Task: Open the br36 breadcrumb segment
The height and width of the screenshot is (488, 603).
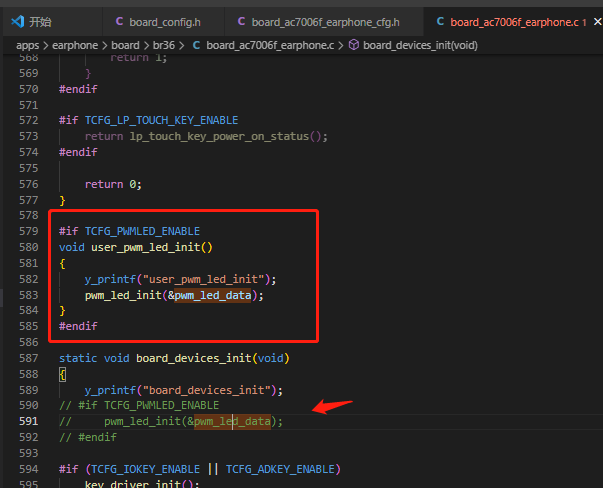Action: coord(164,45)
